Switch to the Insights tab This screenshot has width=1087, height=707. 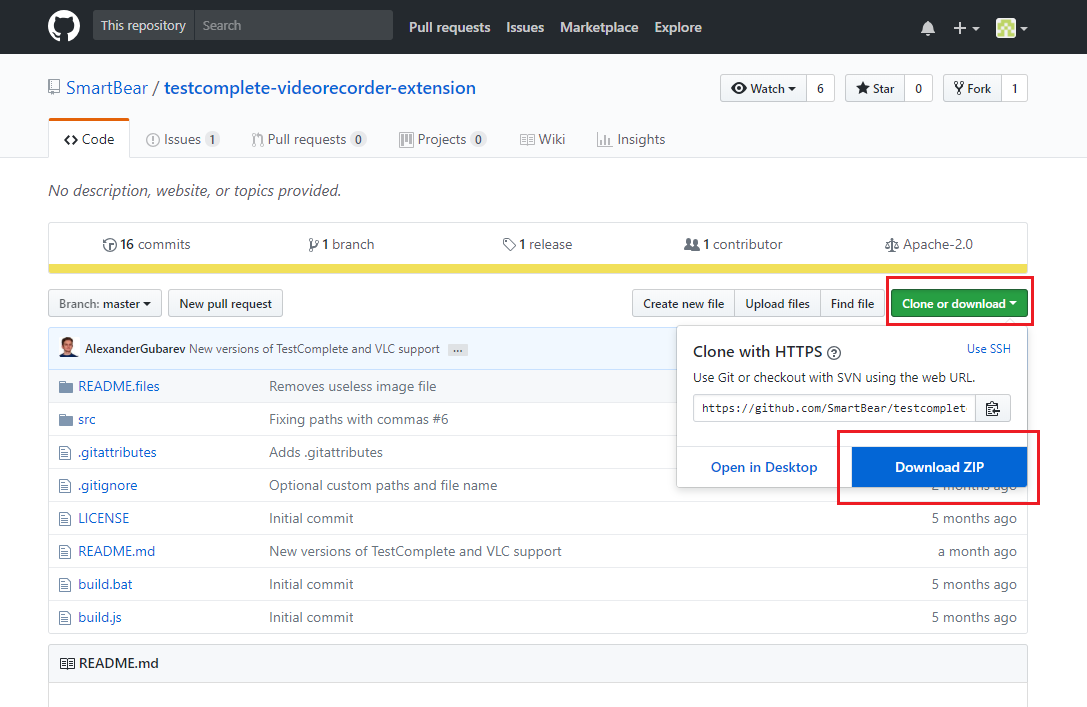[x=631, y=139]
